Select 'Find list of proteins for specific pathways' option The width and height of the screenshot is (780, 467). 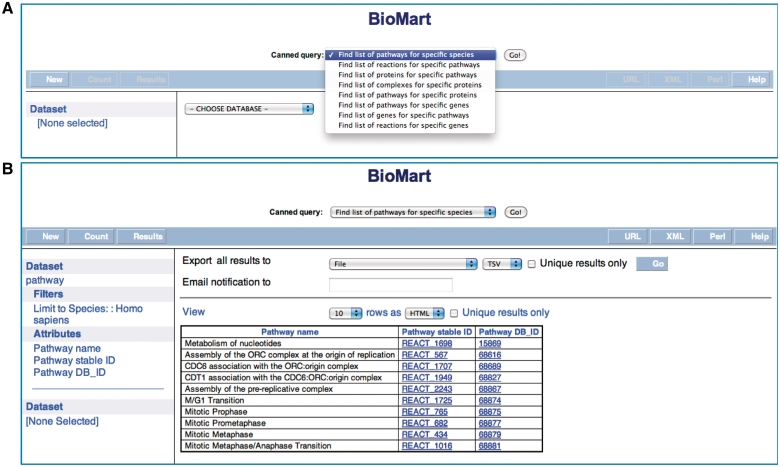coord(407,75)
